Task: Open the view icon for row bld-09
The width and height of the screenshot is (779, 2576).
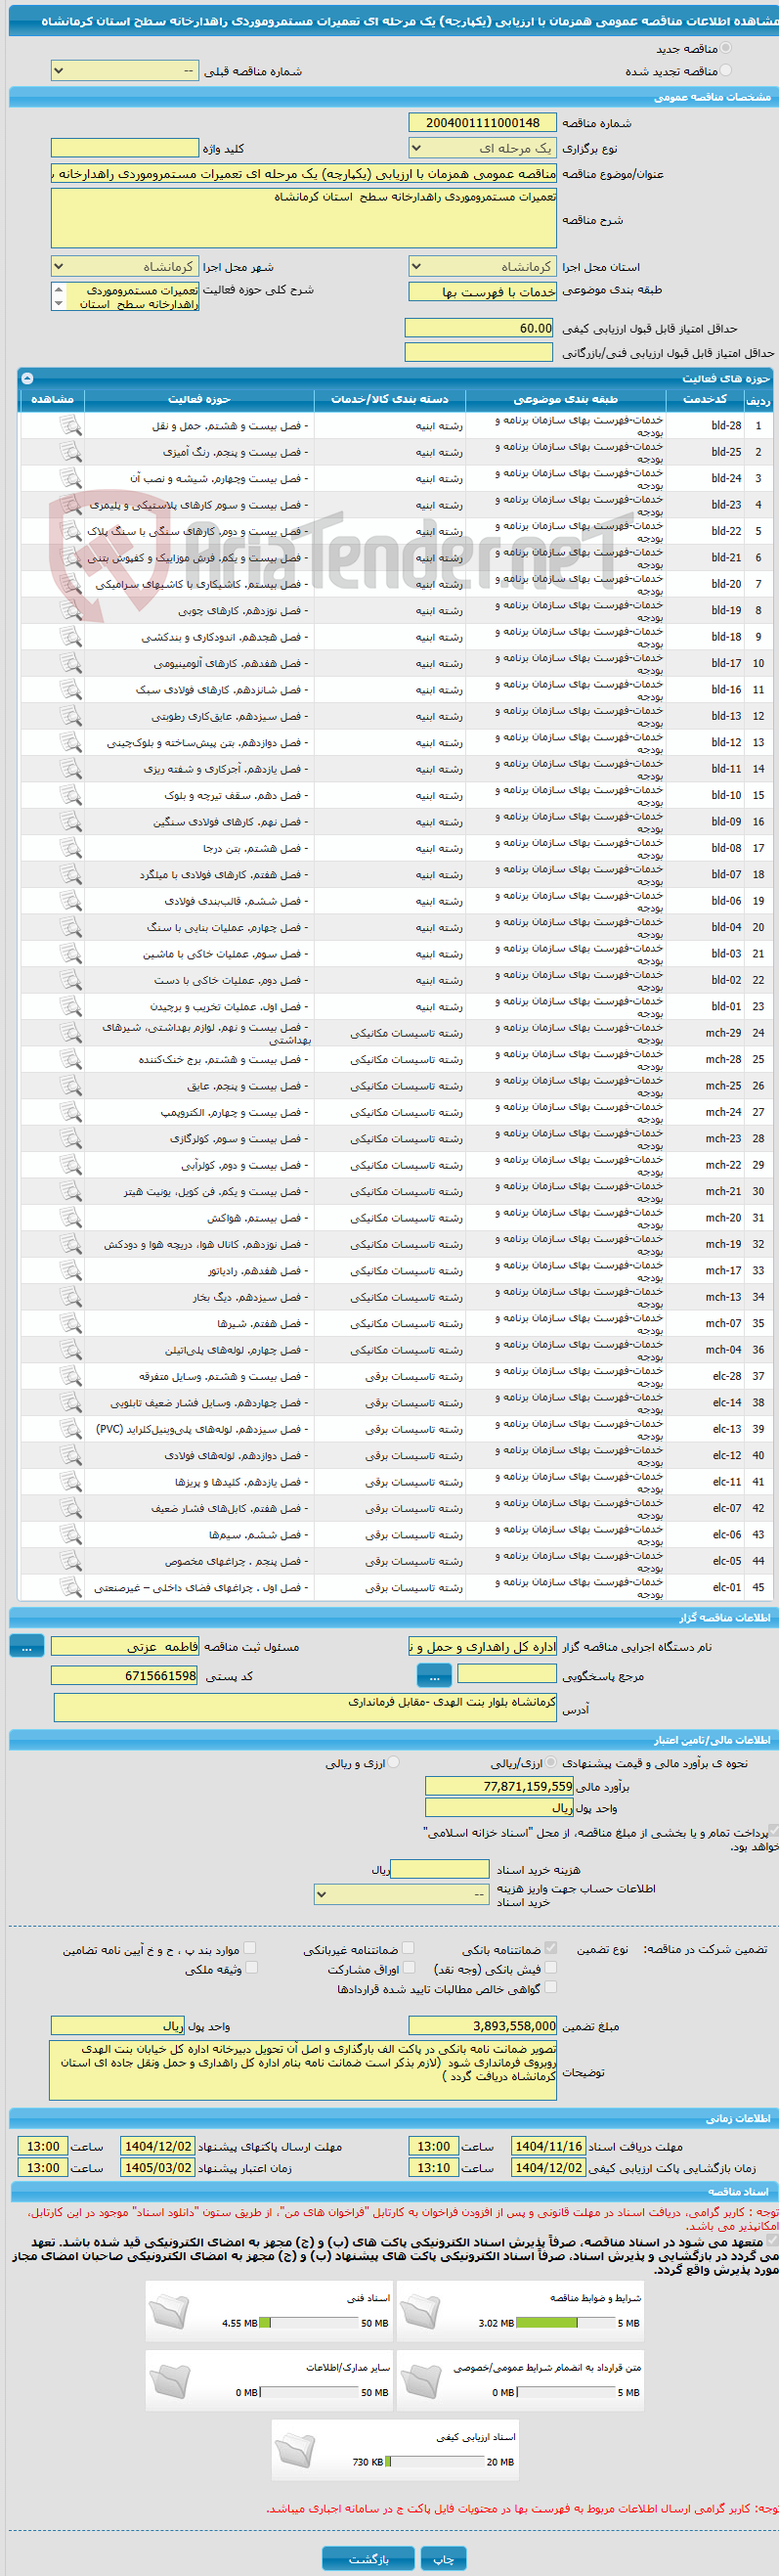Action: click(x=70, y=821)
